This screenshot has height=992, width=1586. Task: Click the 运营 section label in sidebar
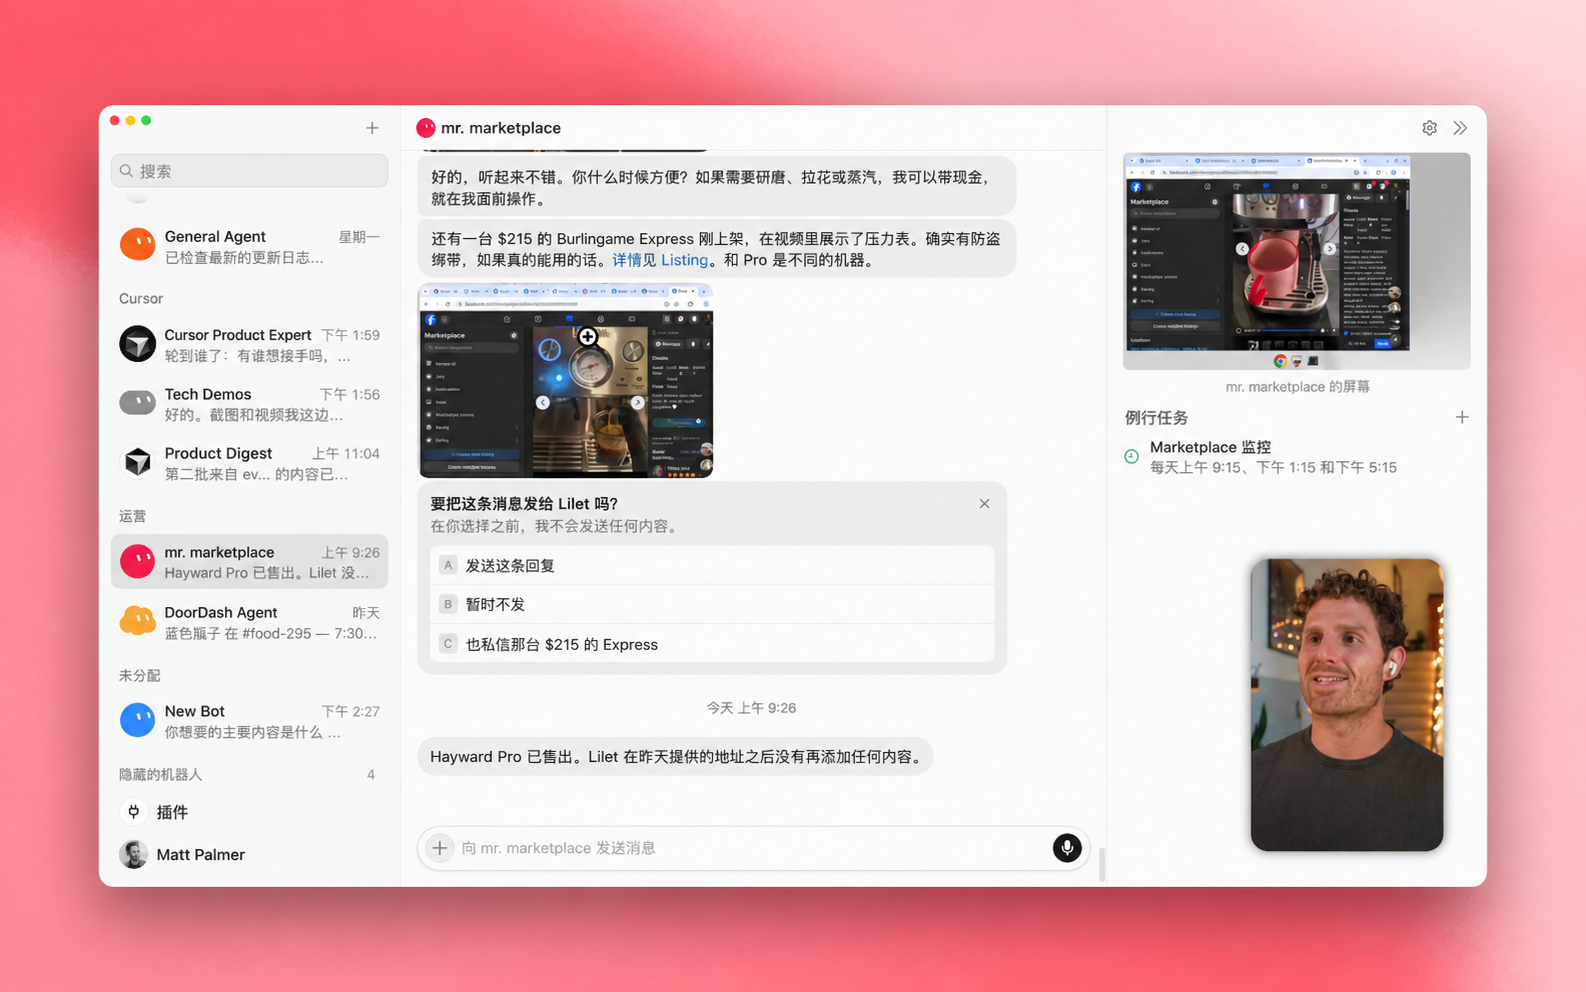(x=133, y=516)
